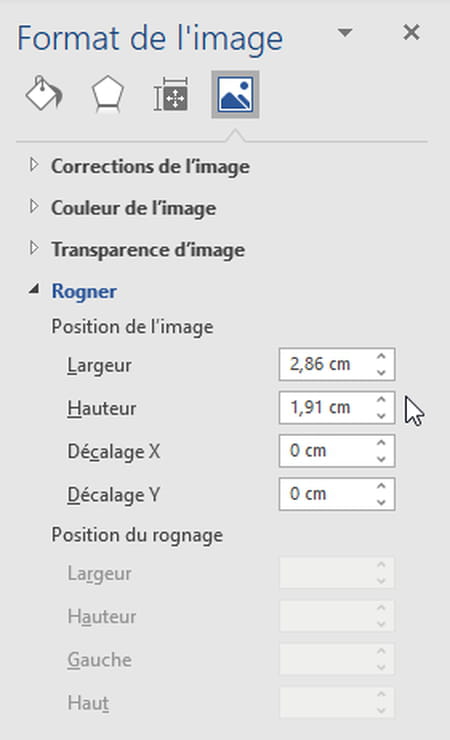Open the Fill & Line paint bucket tab

(x=44, y=94)
